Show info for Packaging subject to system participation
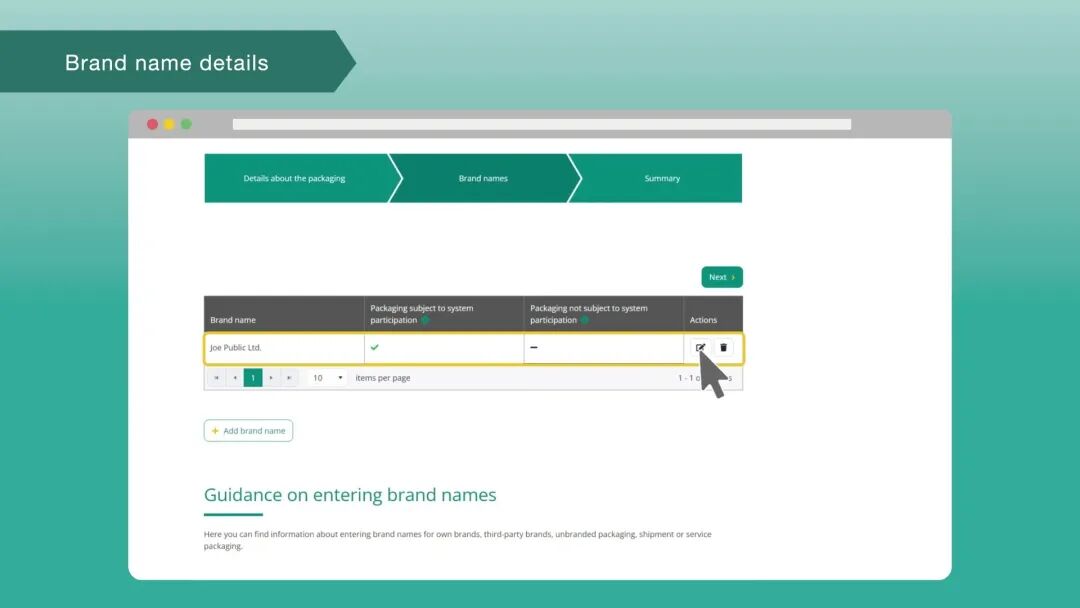Screen dimensions: 1080x608 coord(425,320)
